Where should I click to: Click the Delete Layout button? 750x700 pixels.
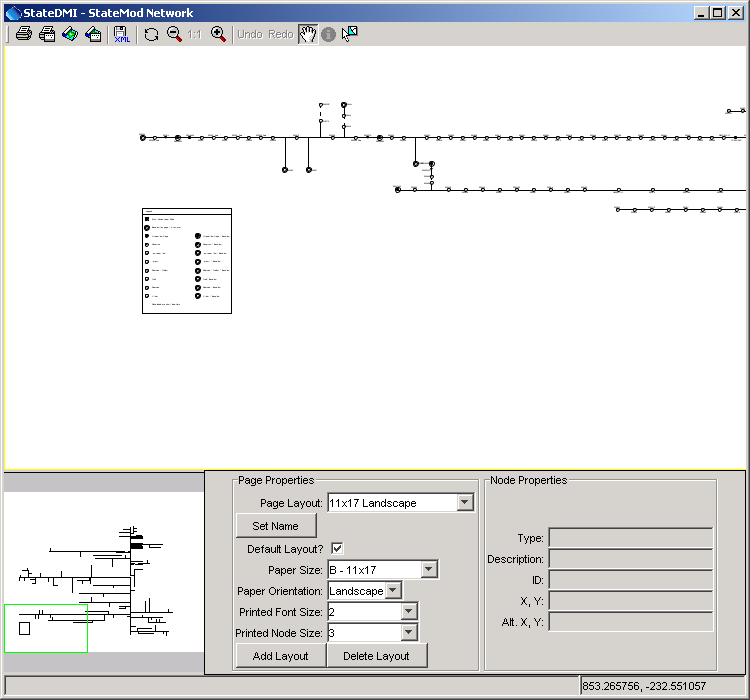(376, 656)
